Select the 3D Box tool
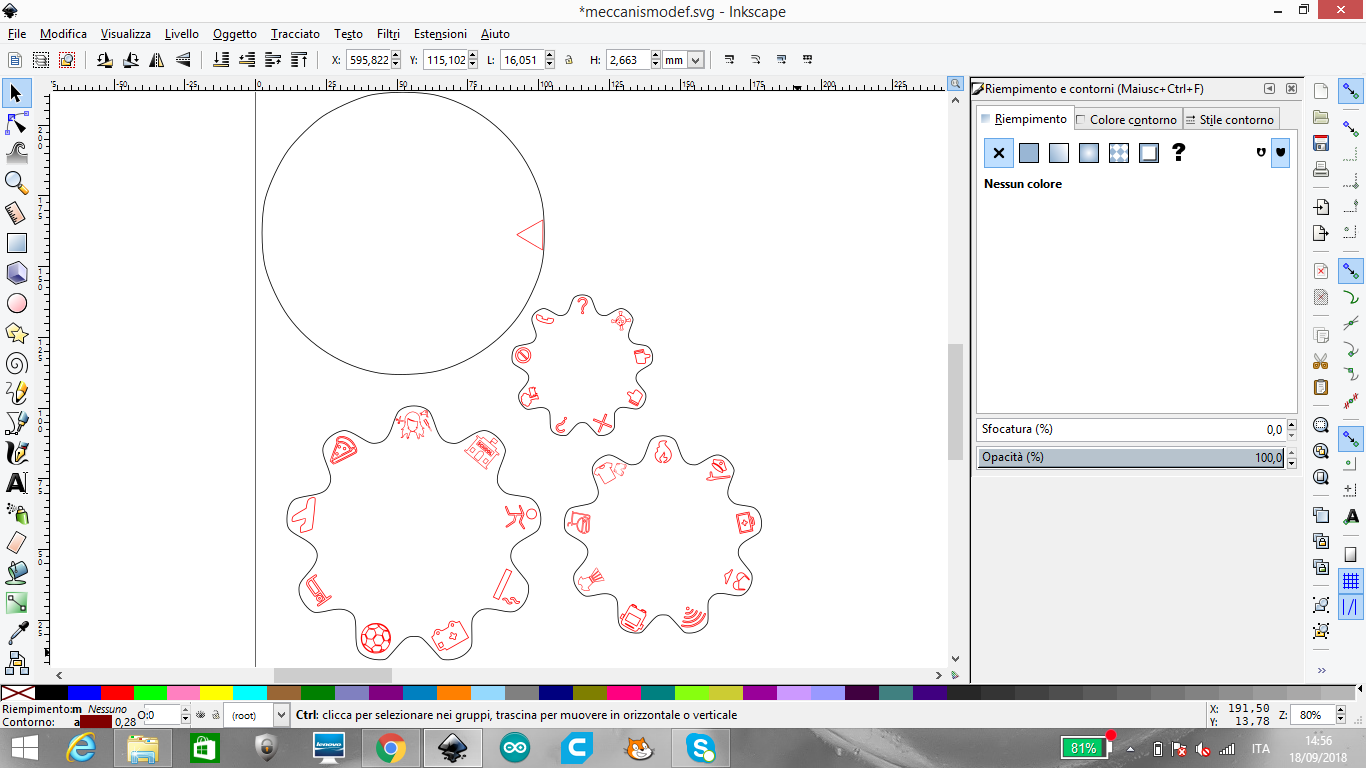This screenshot has height=768, width=1366. (16, 273)
